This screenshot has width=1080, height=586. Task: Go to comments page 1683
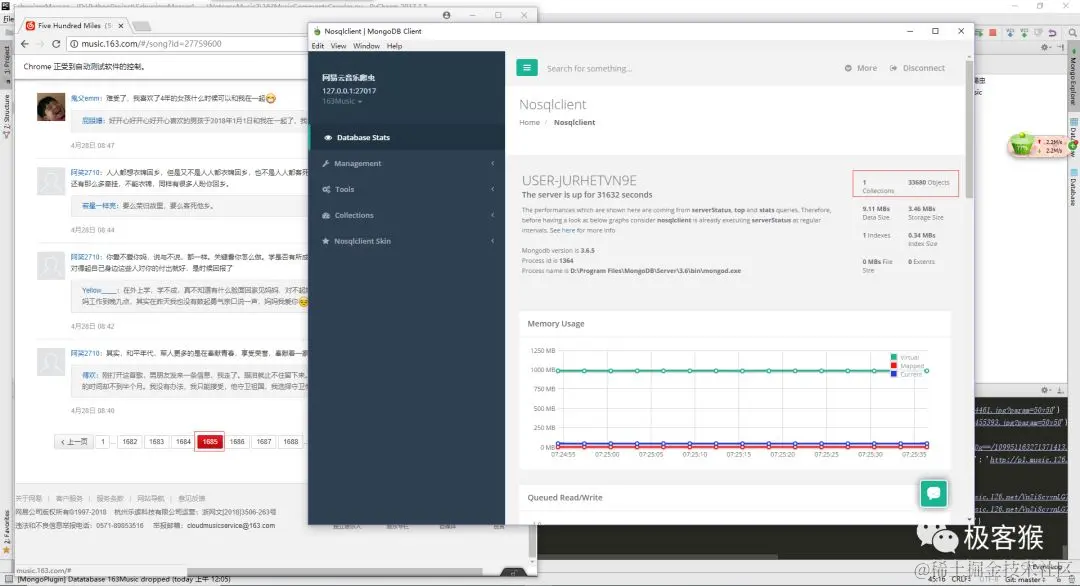pos(156,441)
